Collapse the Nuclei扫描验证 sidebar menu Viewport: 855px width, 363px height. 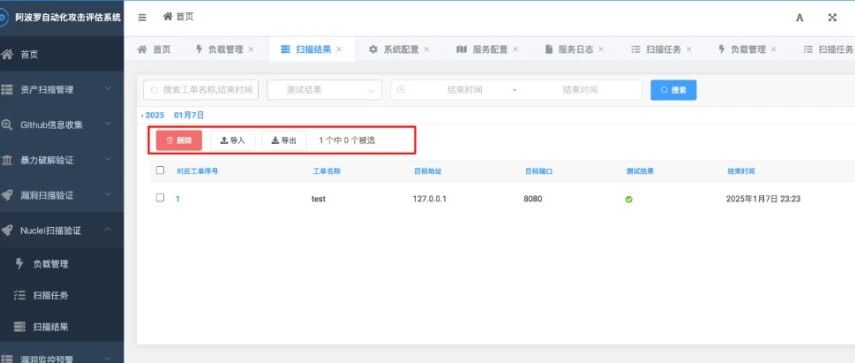point(107,229)
